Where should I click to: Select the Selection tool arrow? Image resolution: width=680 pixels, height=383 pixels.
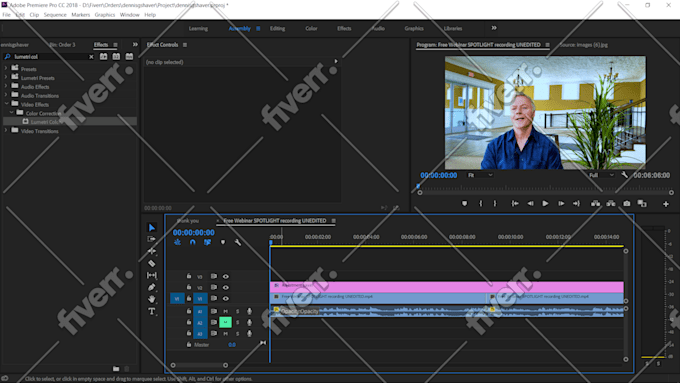(x=152, y=227)
